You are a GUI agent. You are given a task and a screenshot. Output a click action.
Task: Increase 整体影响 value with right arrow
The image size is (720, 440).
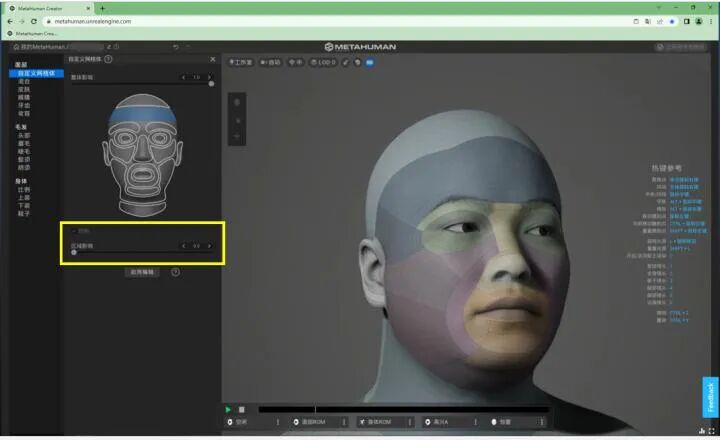[209, 77]
